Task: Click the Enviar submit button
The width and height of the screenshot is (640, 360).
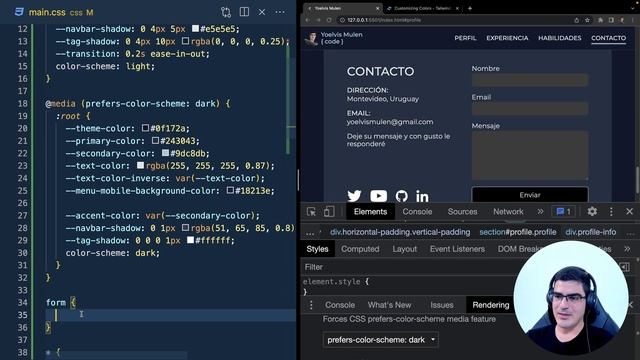Action: coord(530,195)
